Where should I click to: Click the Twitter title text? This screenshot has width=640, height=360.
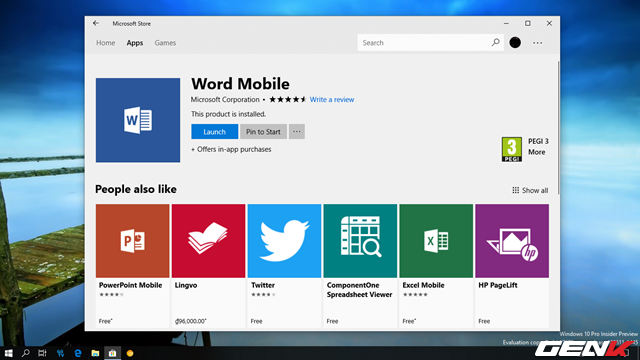[263, 285]
